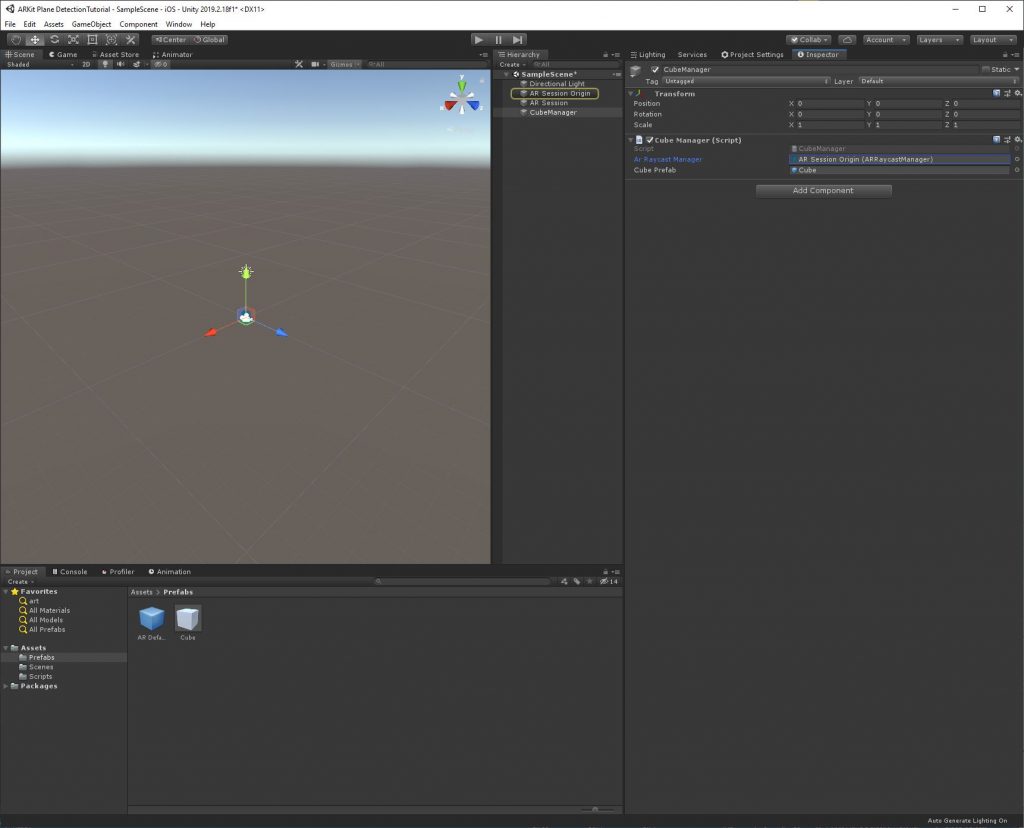The width and height of the screenshot is (1024, 828).
Task: Open the GameObject menu
Action: 91,24
